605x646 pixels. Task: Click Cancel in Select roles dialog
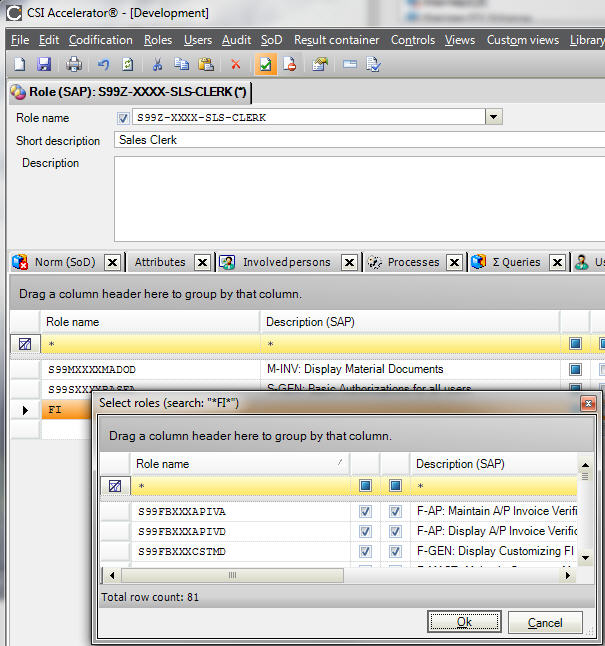[545, 623]
